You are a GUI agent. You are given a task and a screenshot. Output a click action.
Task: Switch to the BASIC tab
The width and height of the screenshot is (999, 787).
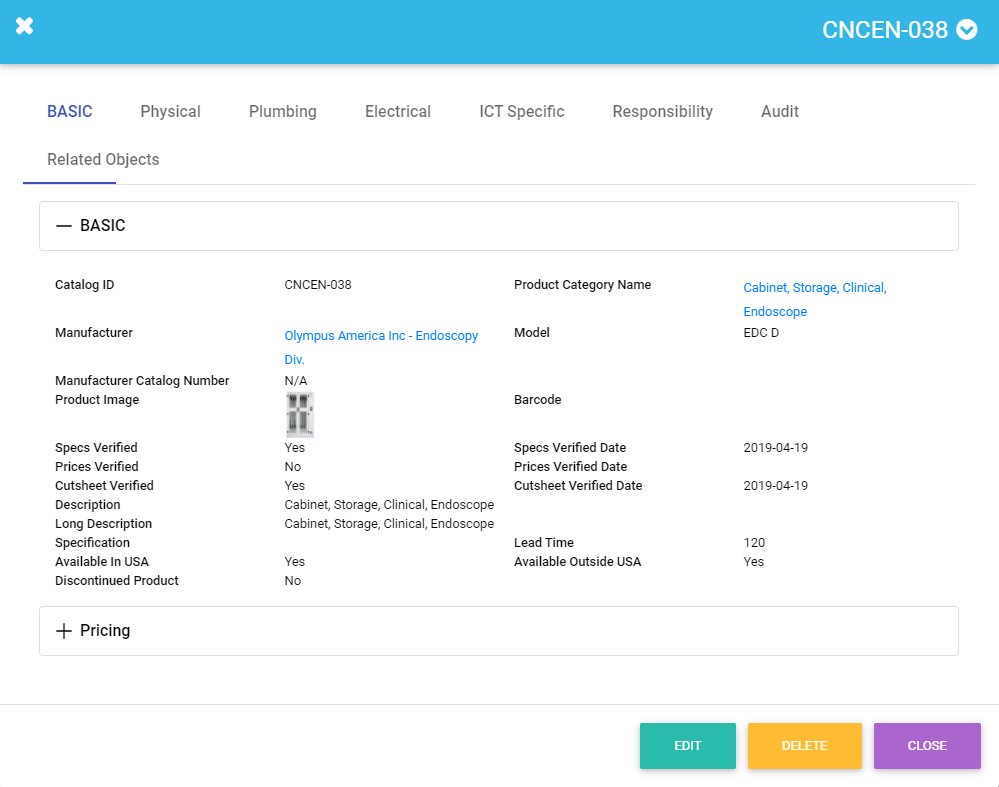70,111
